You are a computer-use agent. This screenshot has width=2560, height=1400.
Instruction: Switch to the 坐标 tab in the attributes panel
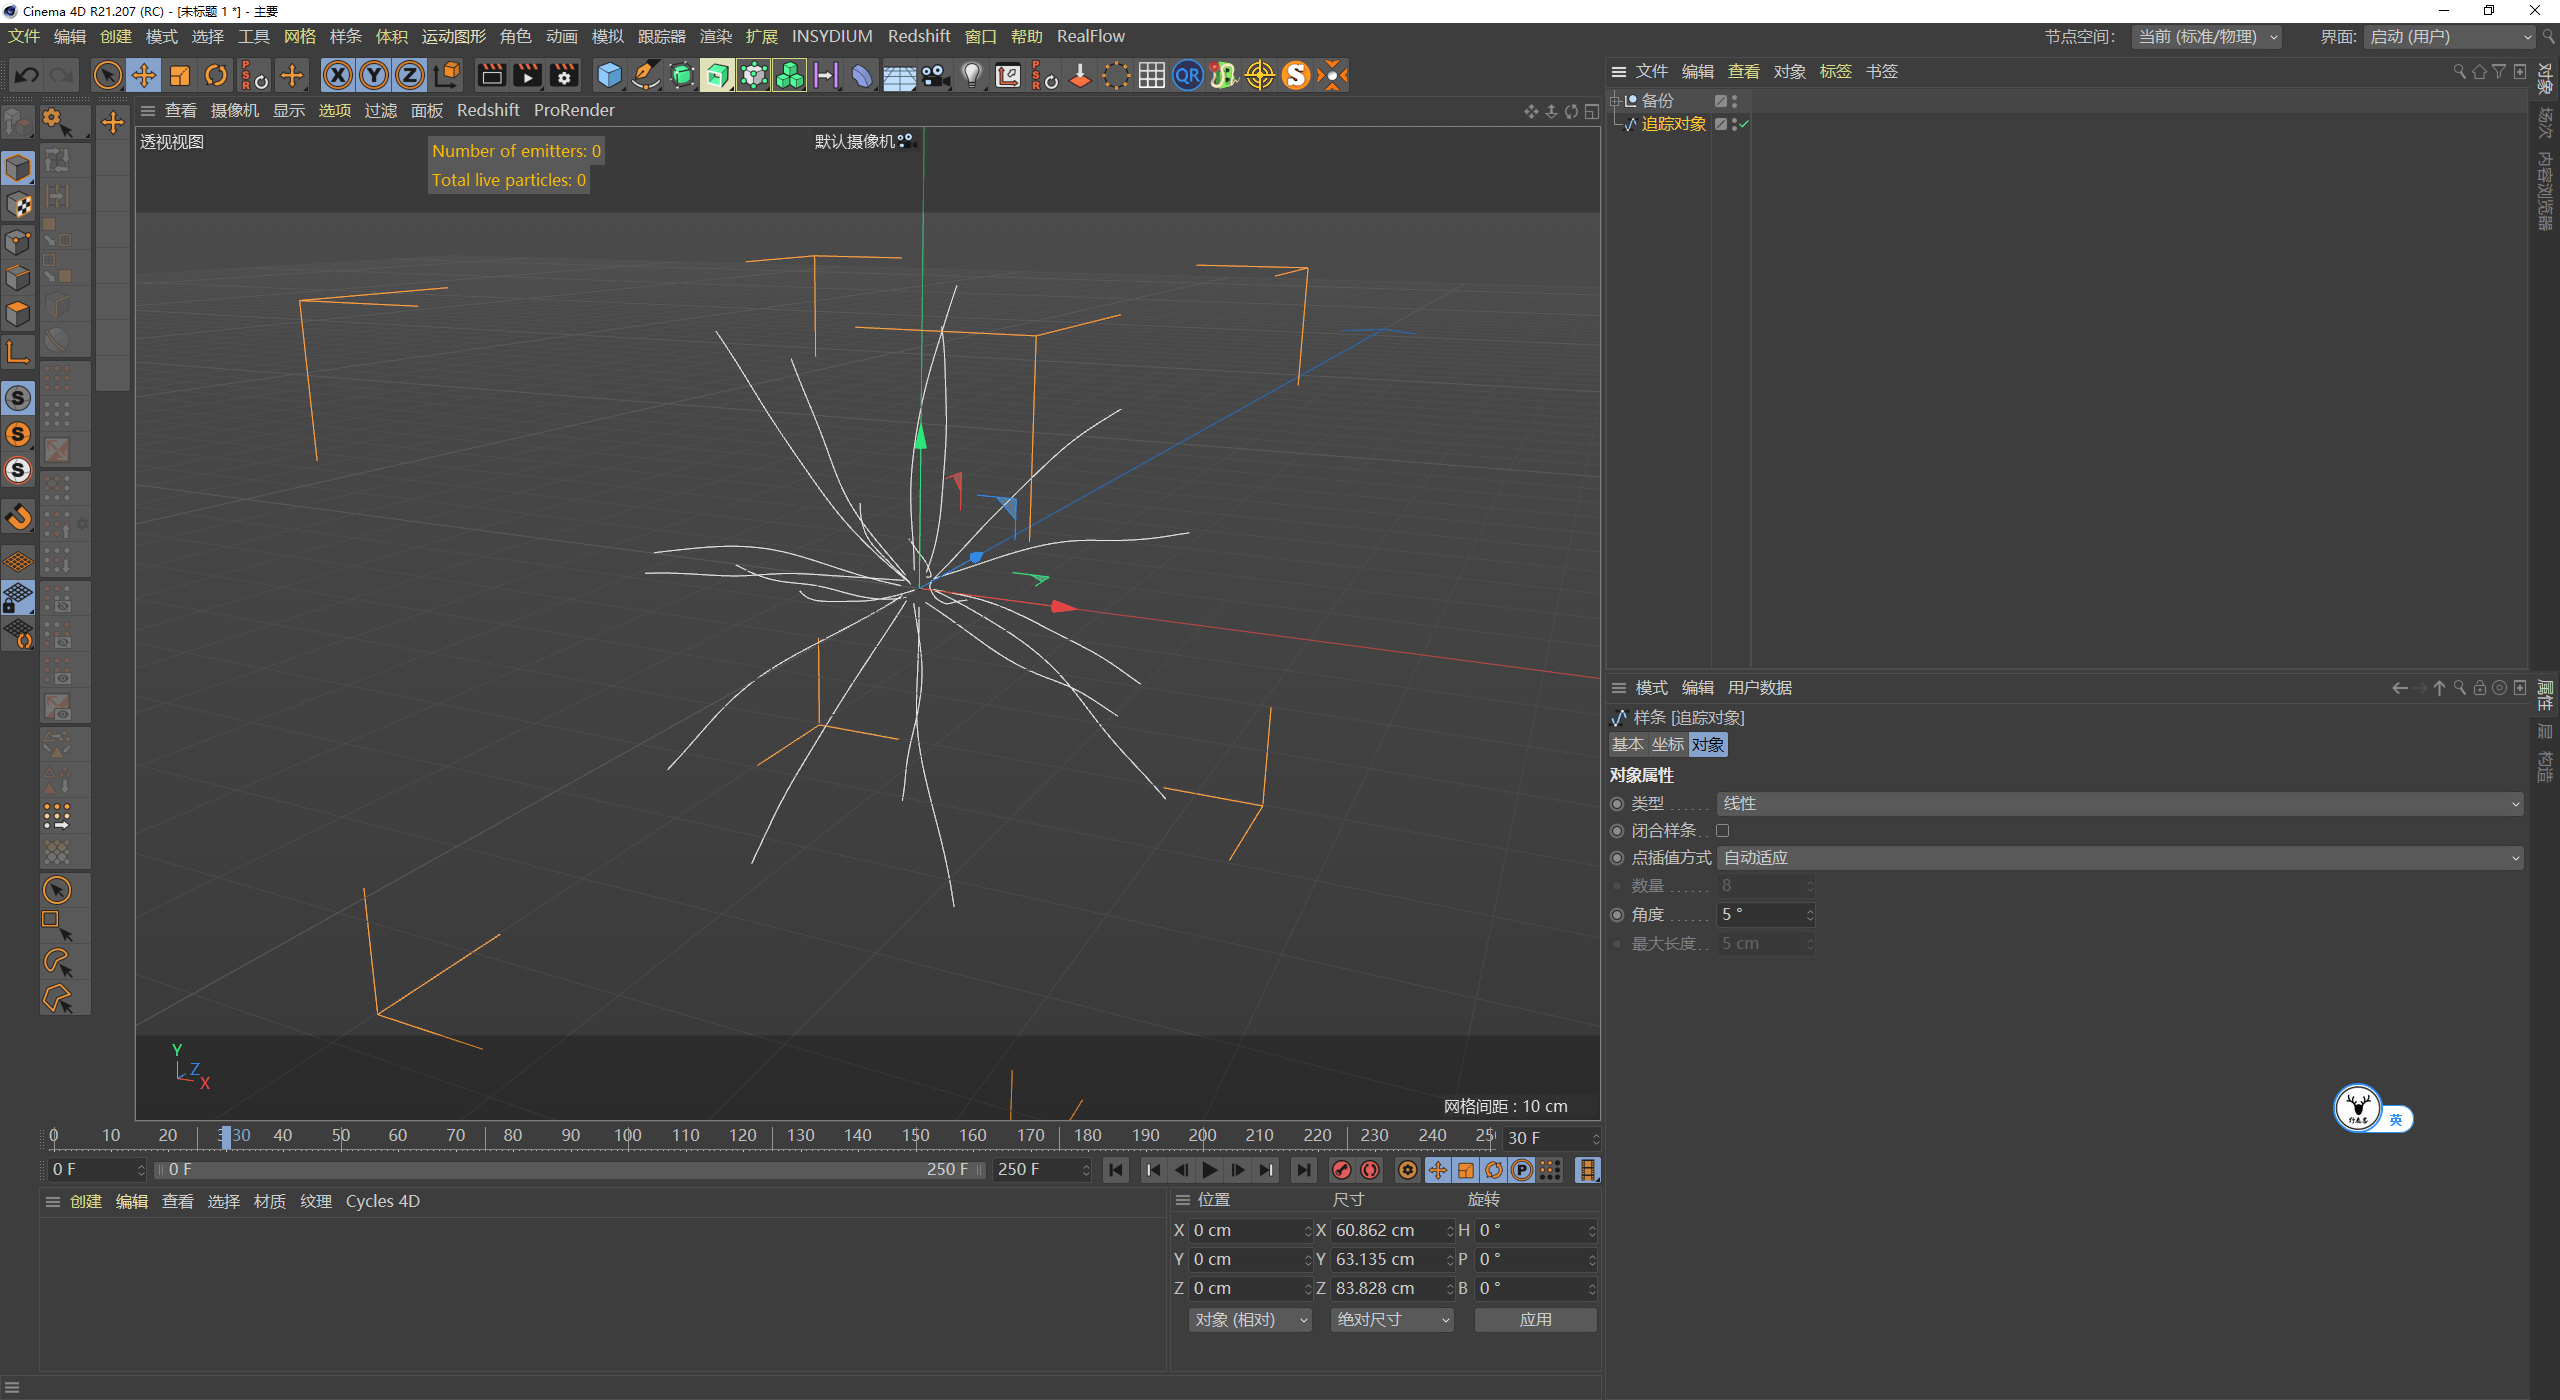point(1667,744)
